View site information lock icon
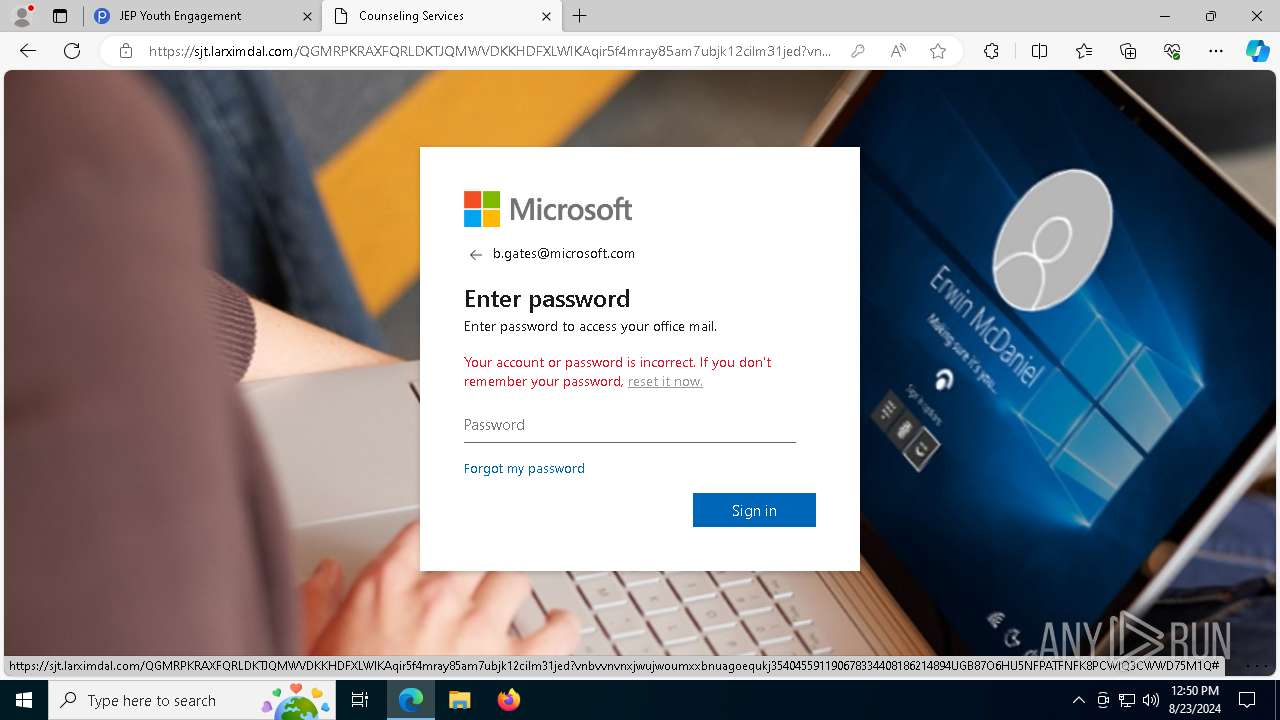 pos(126,51)
